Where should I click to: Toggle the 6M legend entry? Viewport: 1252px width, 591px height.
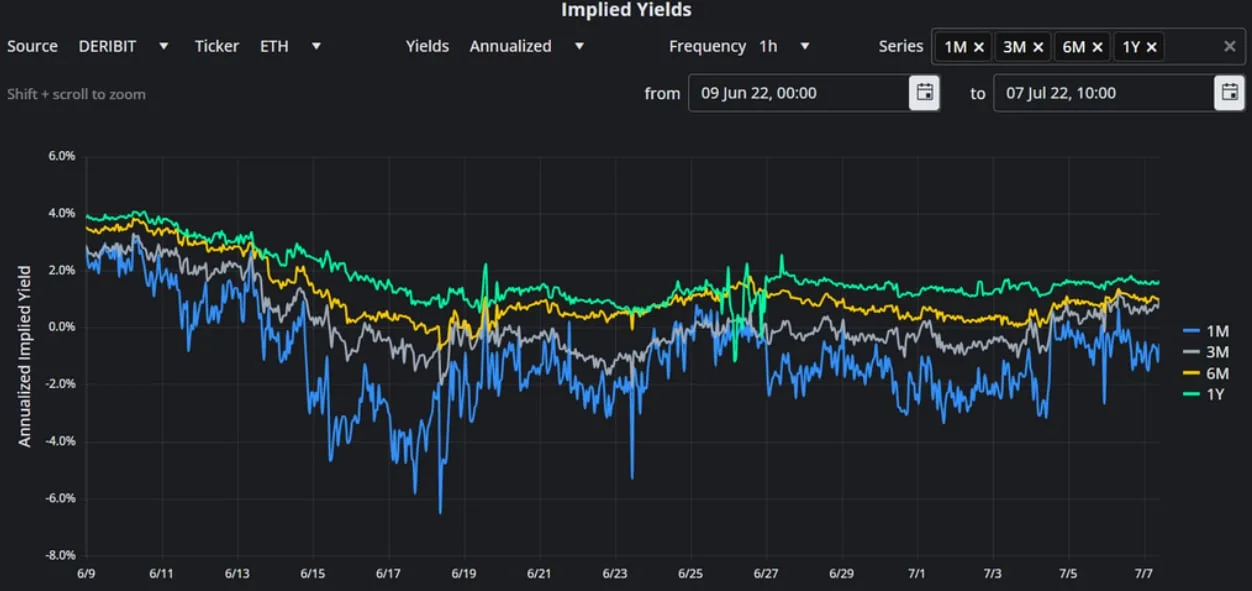tap(1204, 373)
